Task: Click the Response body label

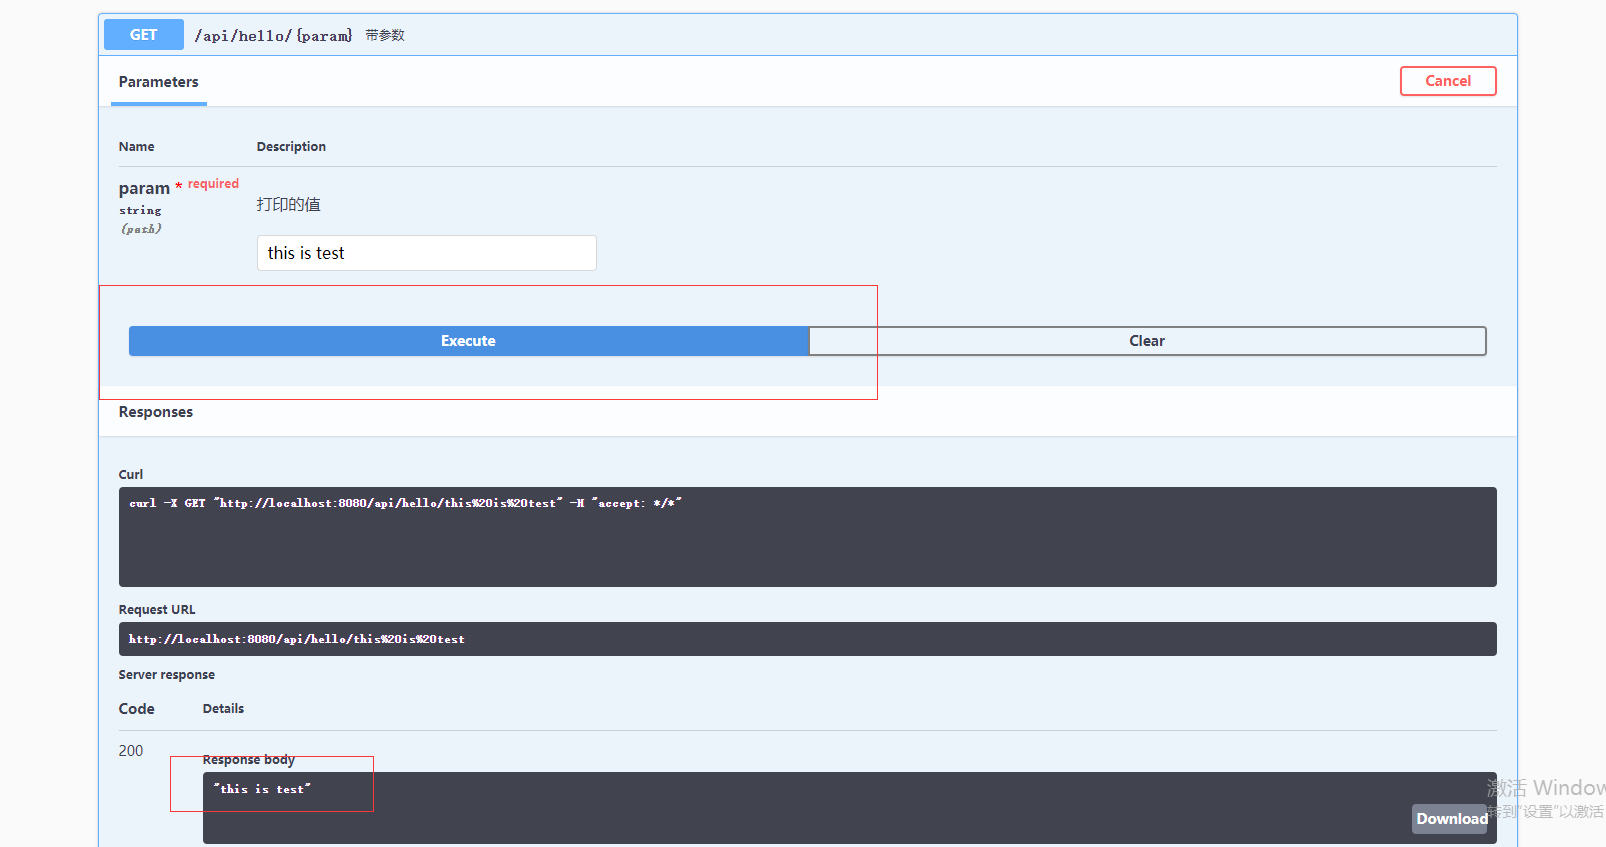Action: point(248,760)
